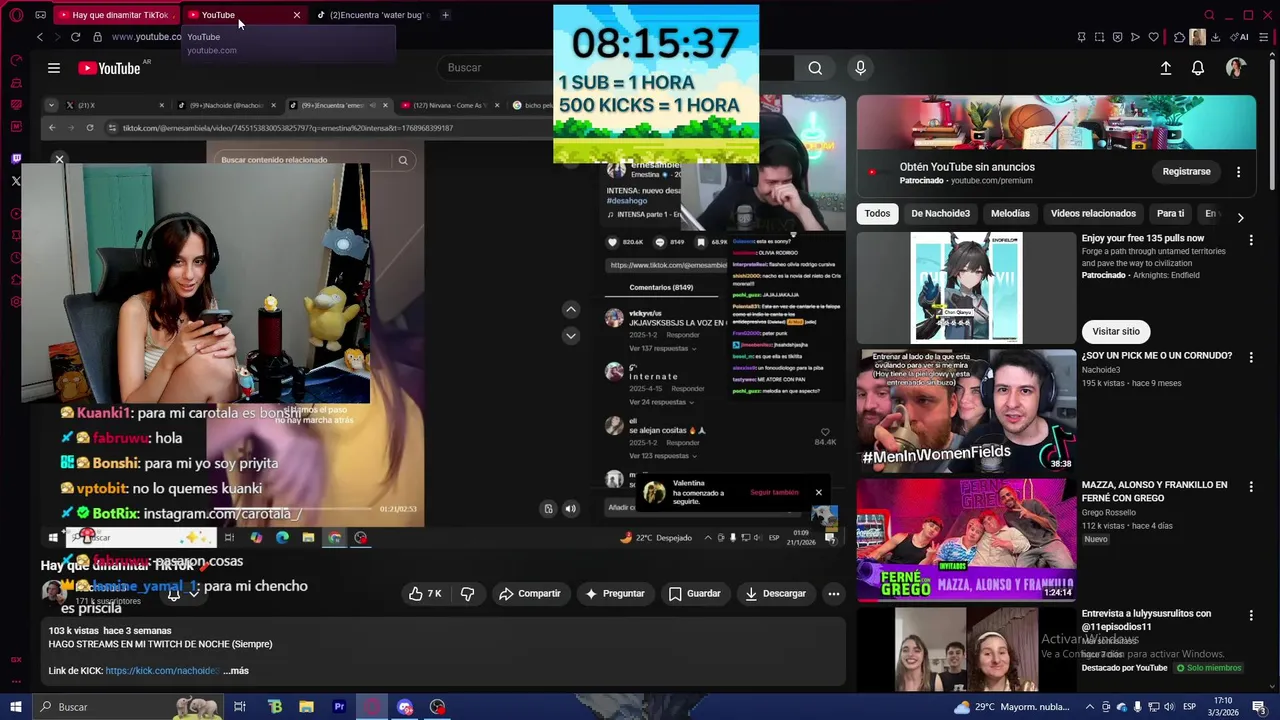
Task: Click the Compartir button
Action: 530,593
